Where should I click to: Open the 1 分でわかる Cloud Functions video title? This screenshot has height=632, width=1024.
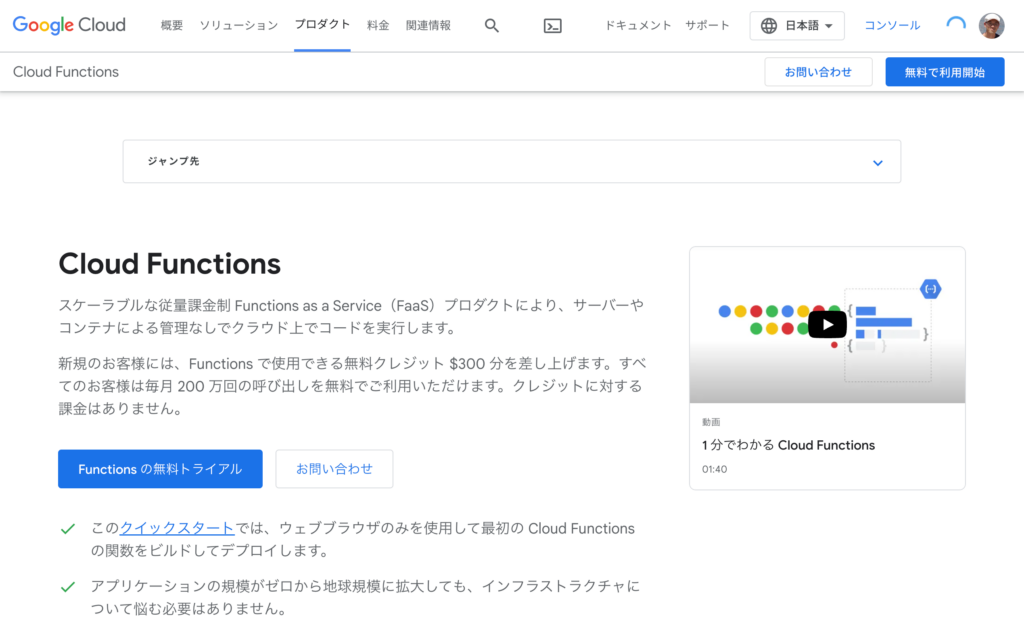788,445
